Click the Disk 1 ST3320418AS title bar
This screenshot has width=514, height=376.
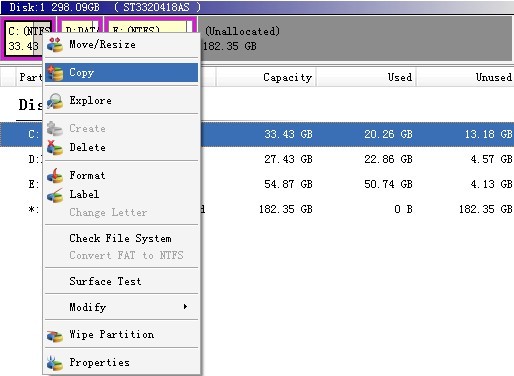point(257,7)
